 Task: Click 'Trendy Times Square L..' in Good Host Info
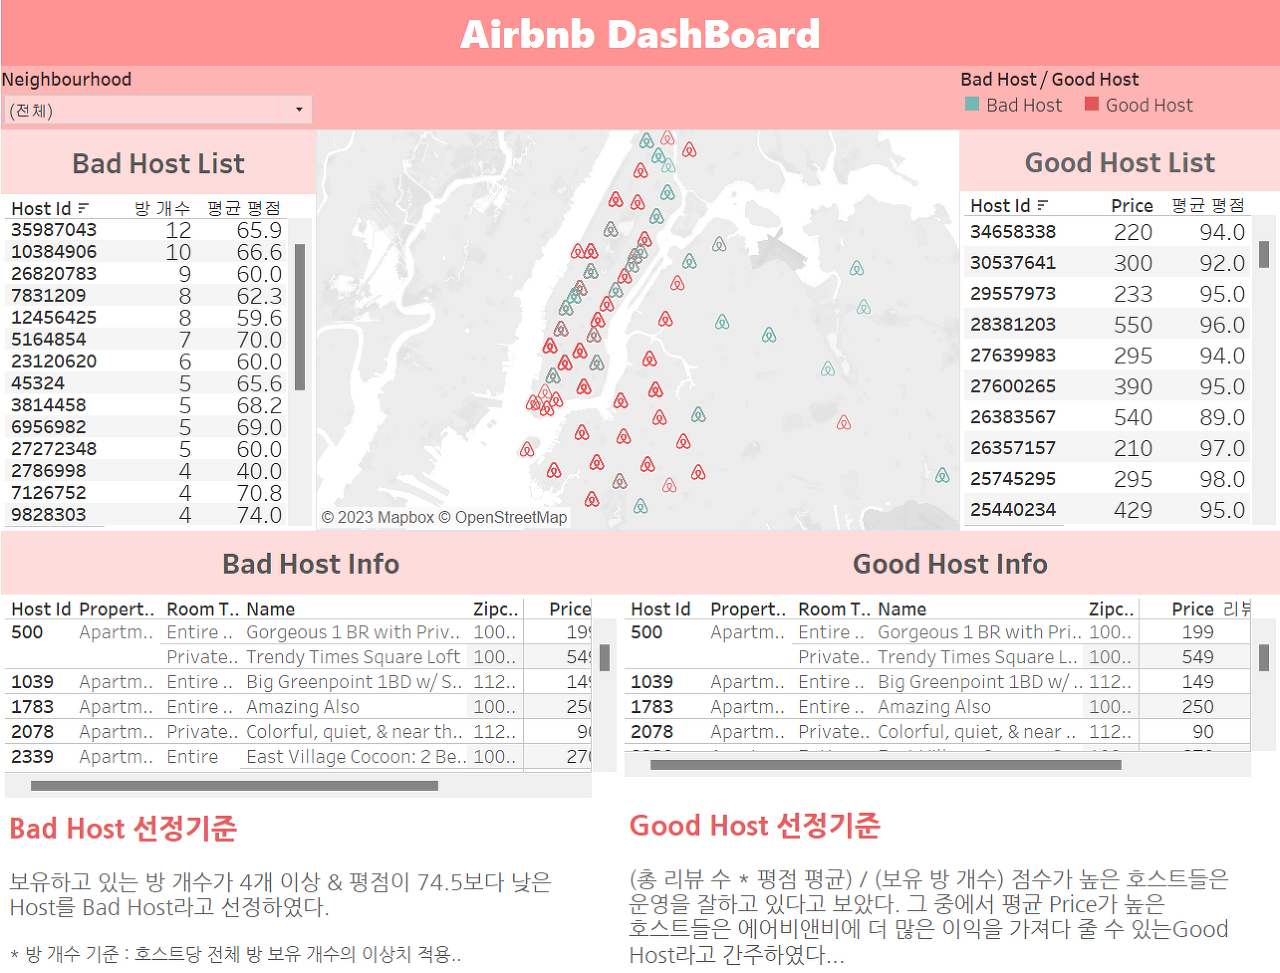click(x=978, y=657)
